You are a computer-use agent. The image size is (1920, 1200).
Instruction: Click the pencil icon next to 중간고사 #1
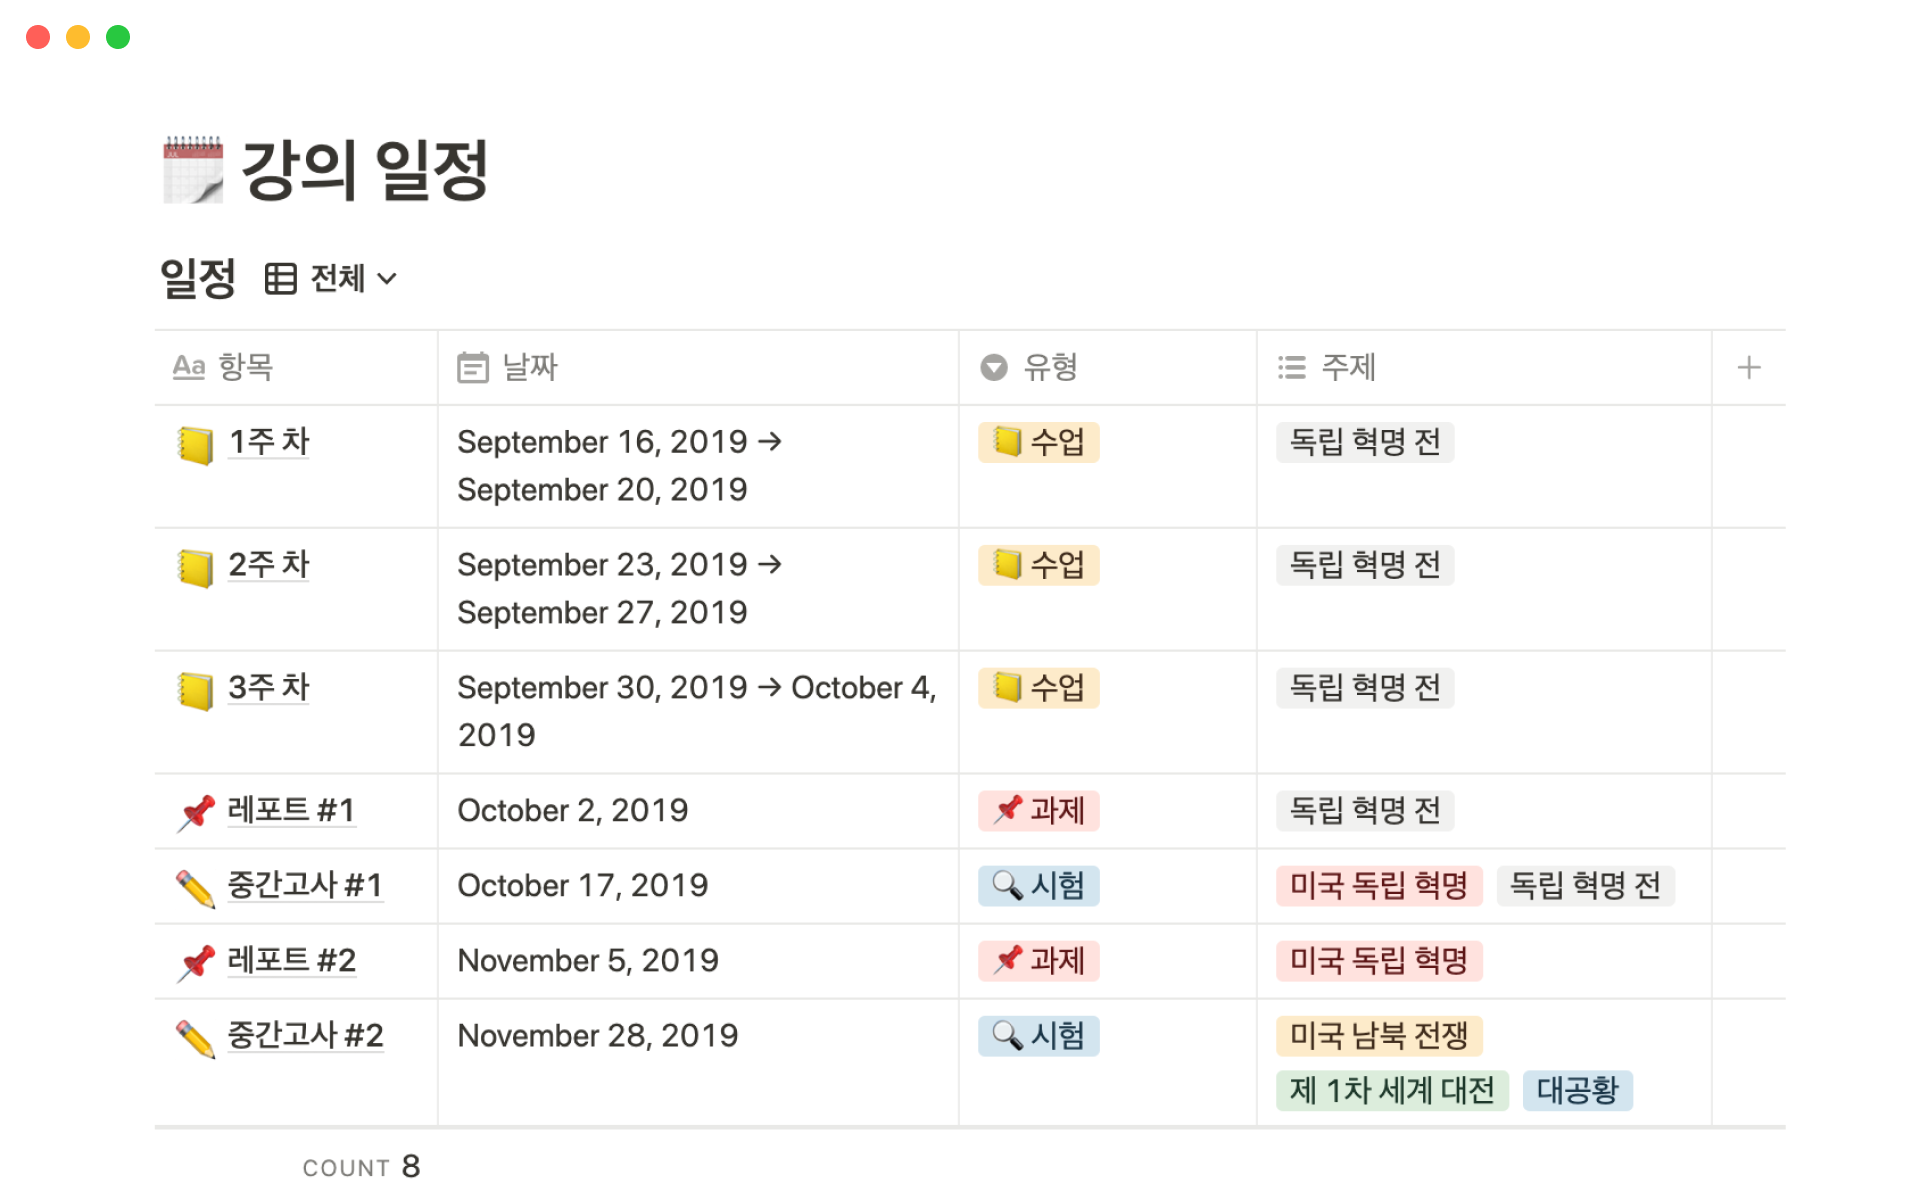coord(195,888)
